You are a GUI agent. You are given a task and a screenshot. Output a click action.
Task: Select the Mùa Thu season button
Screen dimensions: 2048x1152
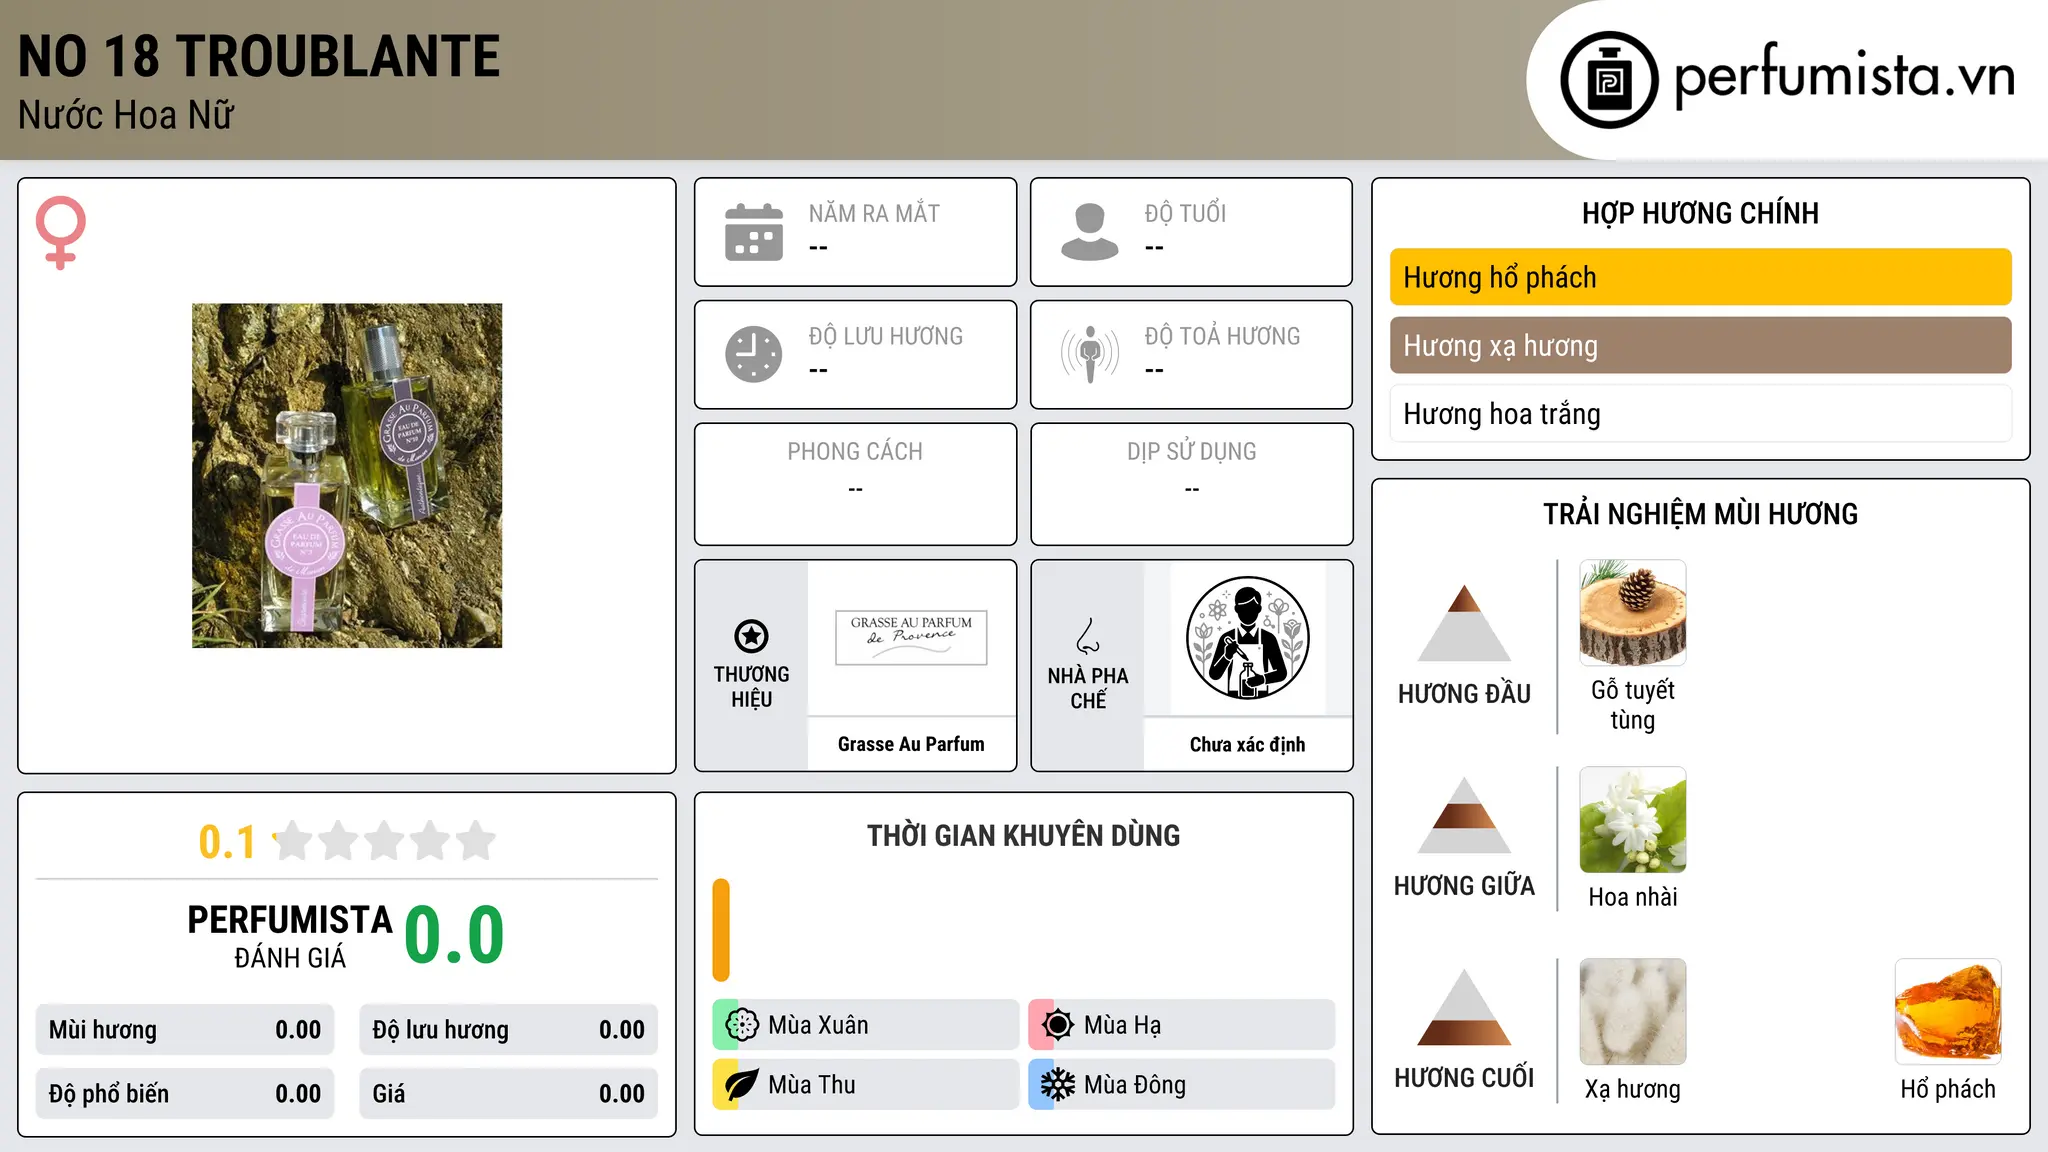866,1085
